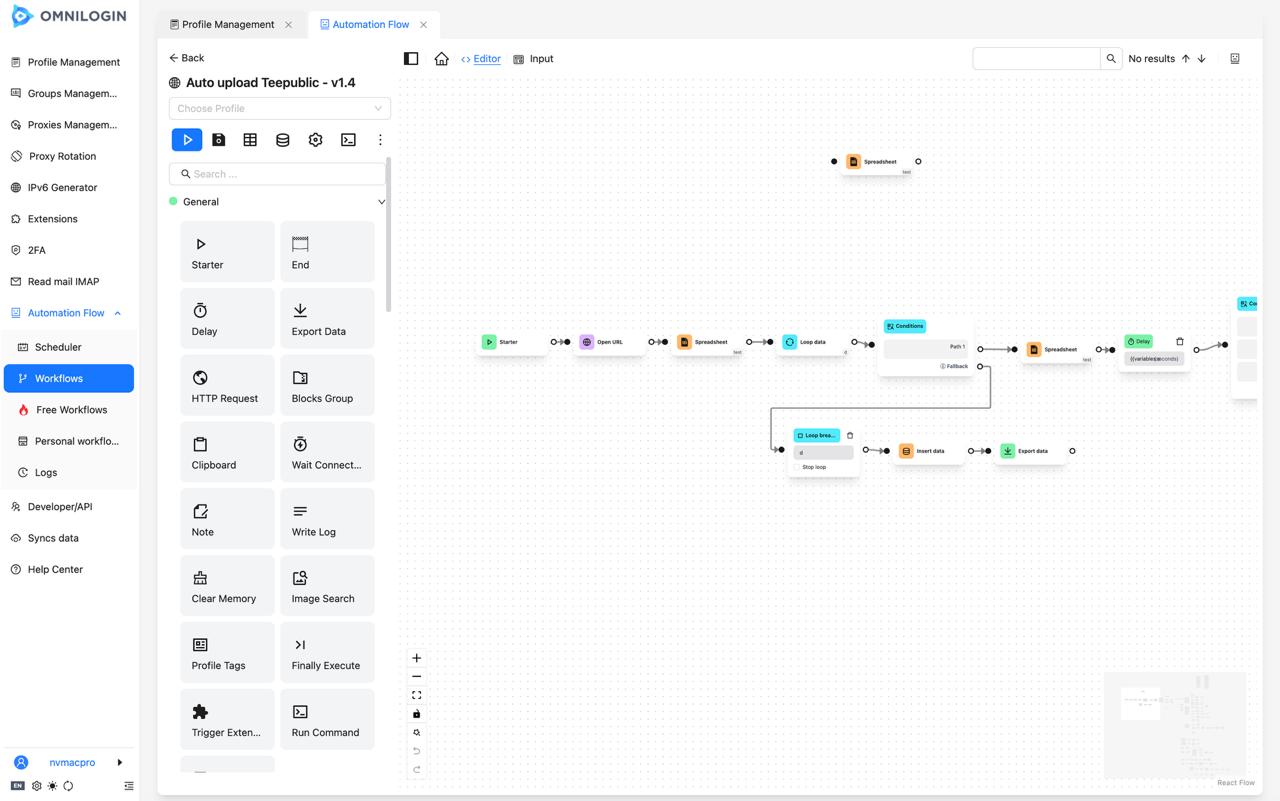Go to the home icon above the canvas
Viewport: 1280px width, 801px height.
441,59
